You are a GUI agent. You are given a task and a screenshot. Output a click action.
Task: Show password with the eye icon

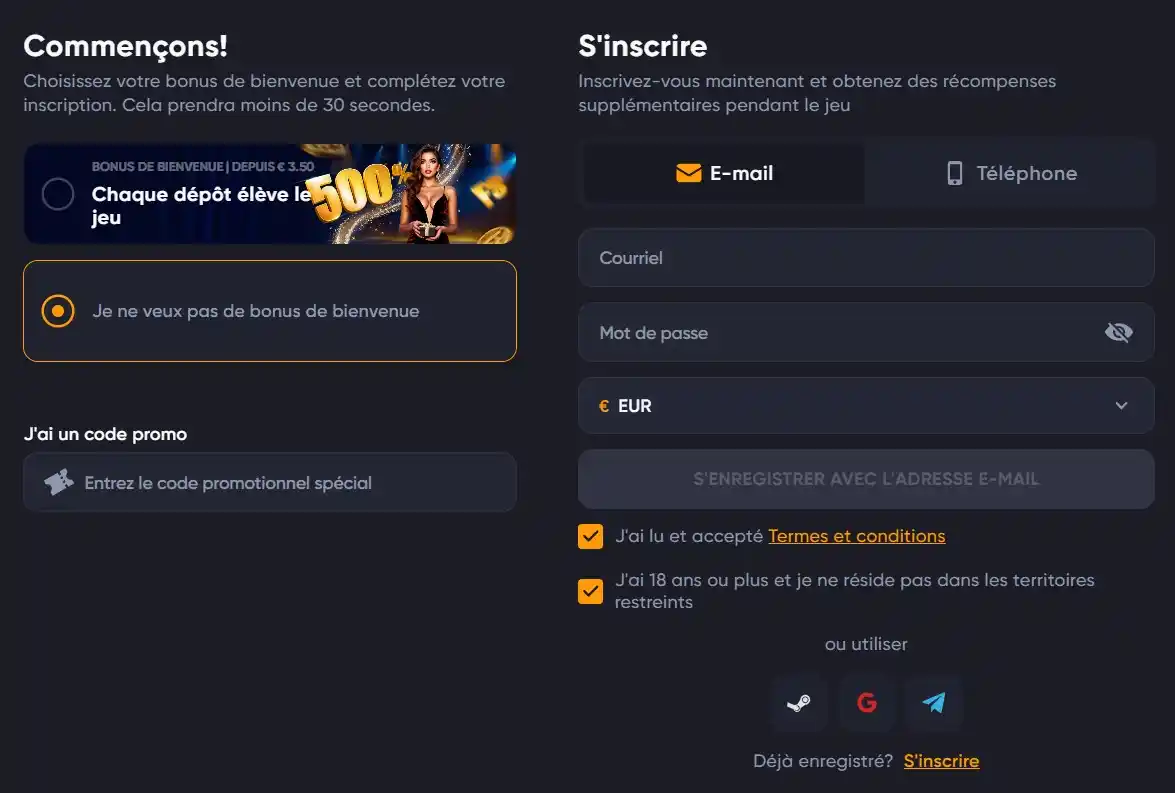pyautogui.click(x=1118, y=333)
